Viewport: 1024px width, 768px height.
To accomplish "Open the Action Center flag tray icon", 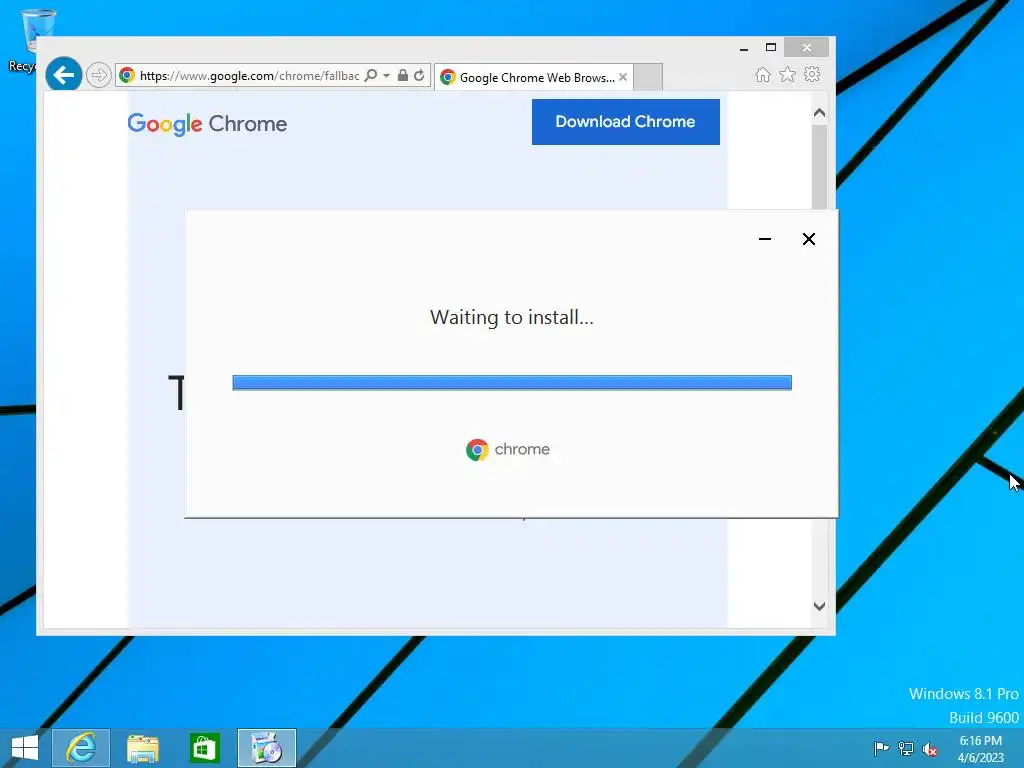I will [881, 748].
